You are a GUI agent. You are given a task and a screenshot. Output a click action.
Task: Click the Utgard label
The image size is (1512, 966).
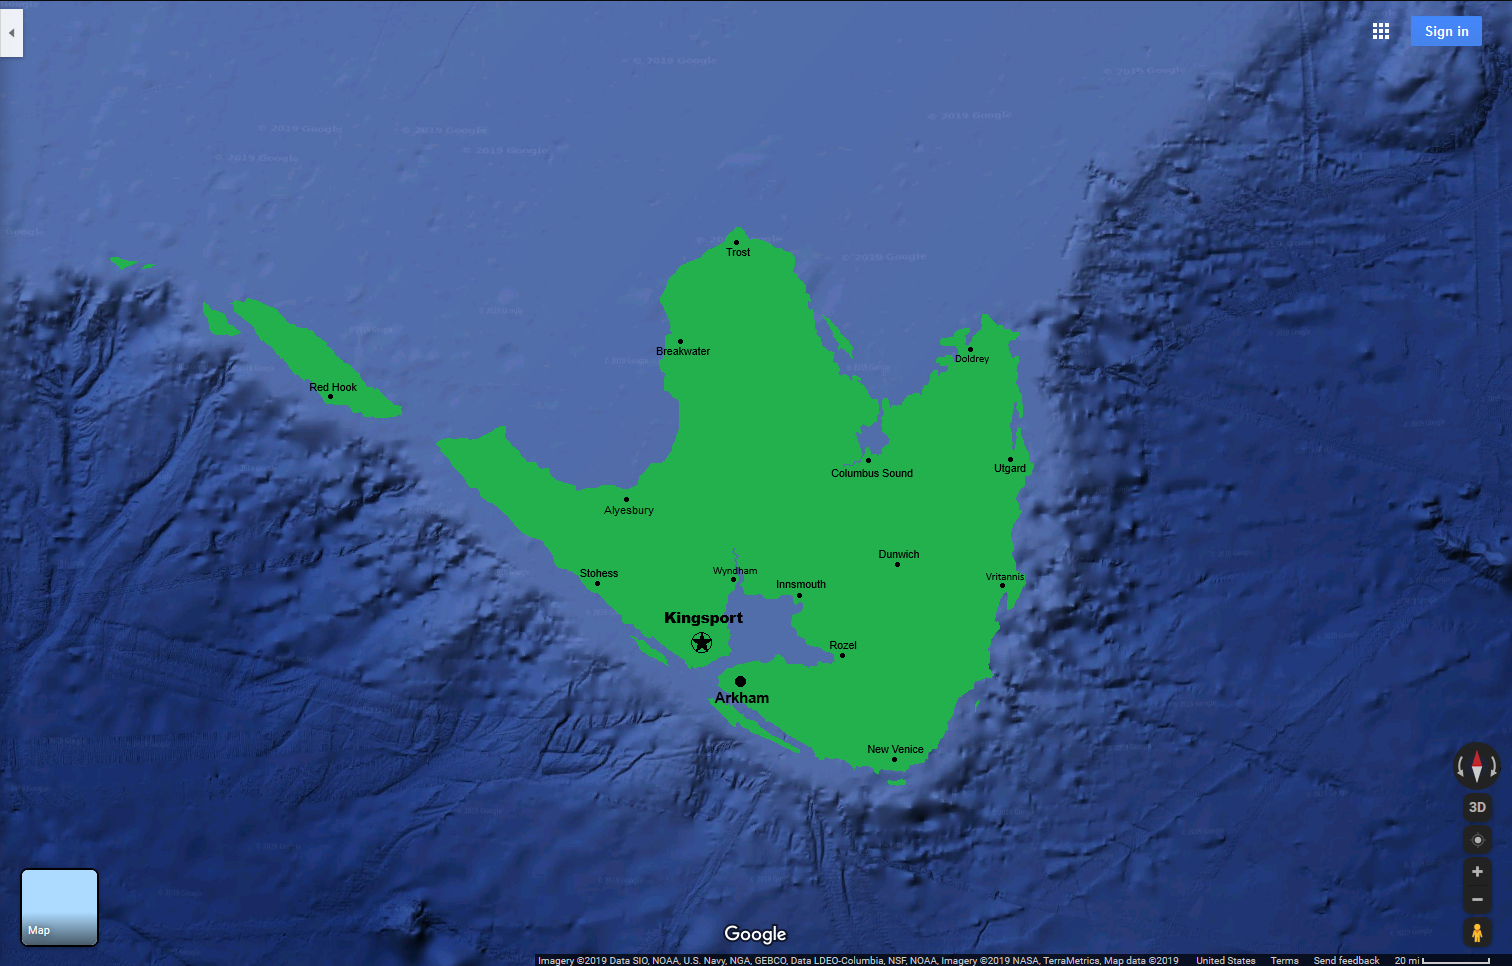pyautogui.click(x=1010, y=468)
